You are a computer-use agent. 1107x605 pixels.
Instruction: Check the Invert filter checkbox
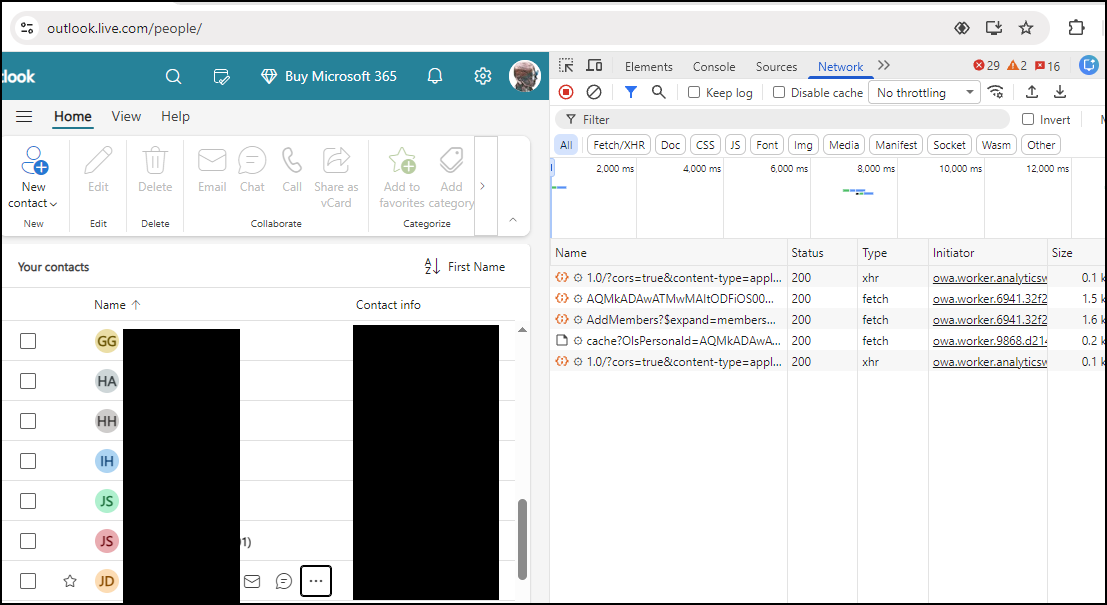point(1028,119)
